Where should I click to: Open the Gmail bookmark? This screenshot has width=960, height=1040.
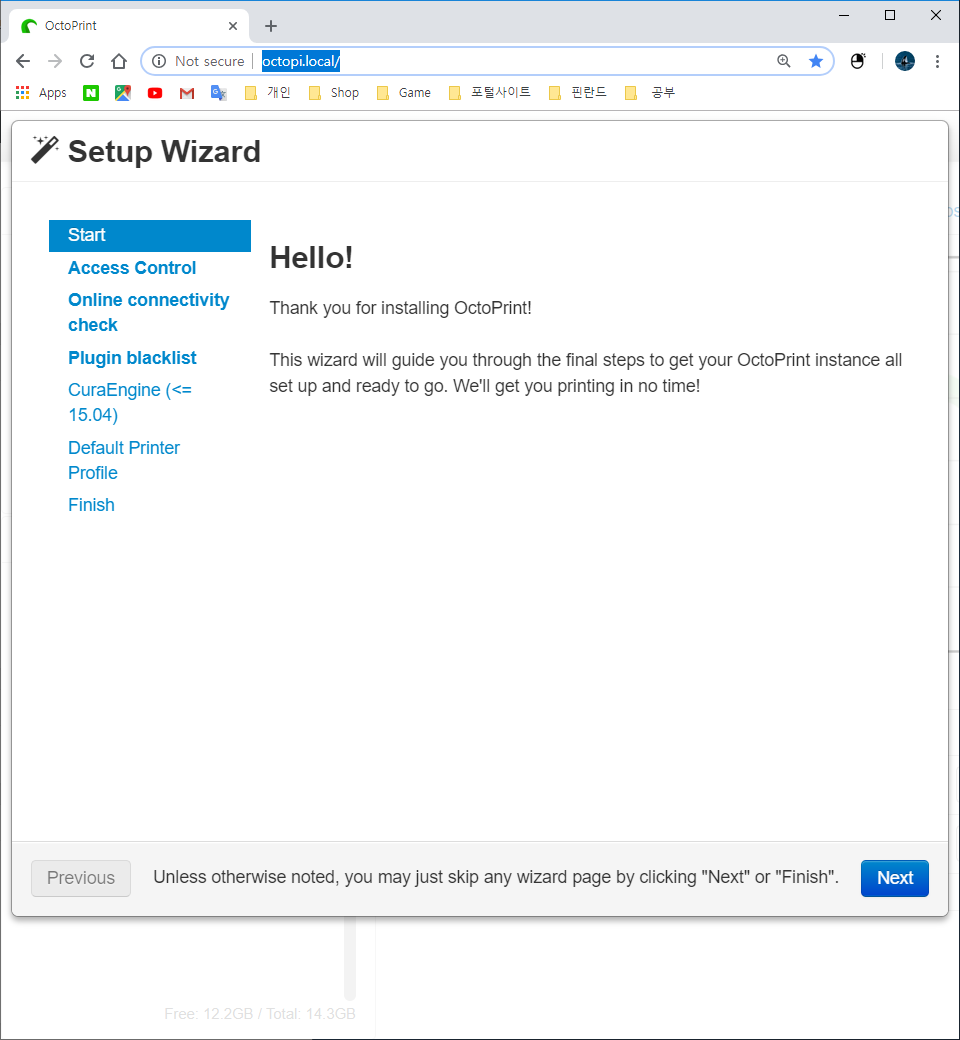click(186, 93)
